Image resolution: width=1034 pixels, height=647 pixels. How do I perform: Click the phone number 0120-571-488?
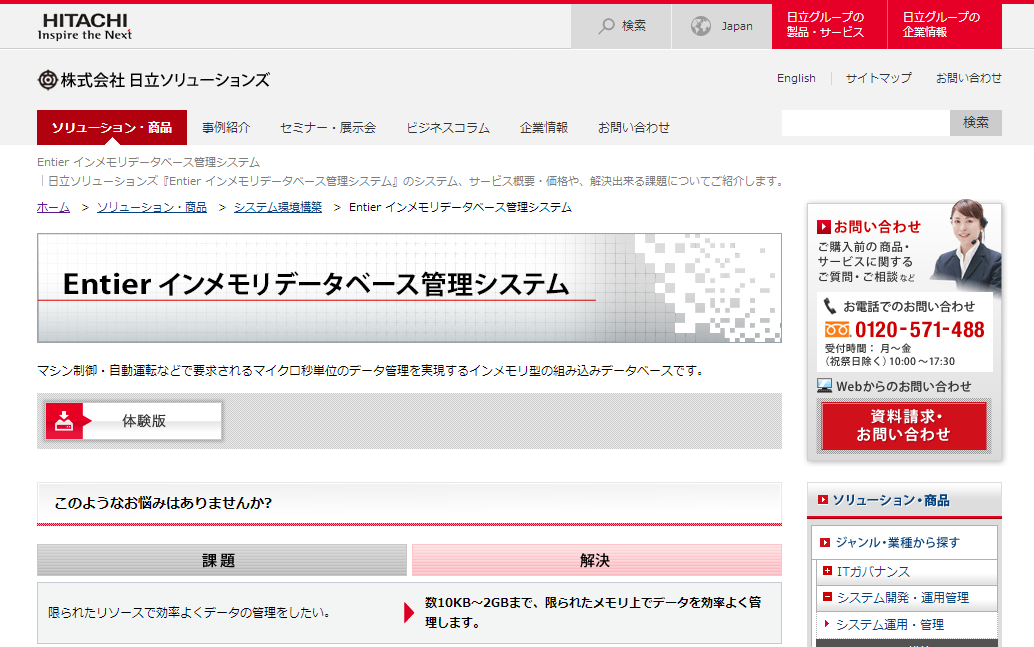coord(919,330)
